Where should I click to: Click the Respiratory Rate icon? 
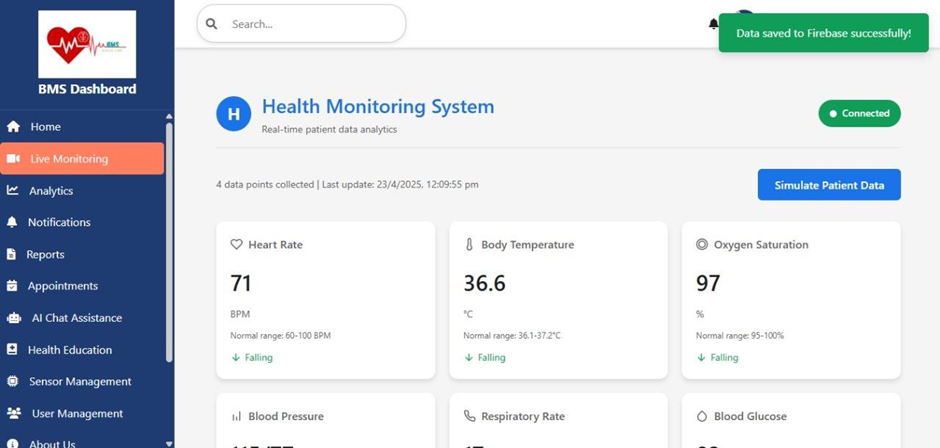coord(469,416)
